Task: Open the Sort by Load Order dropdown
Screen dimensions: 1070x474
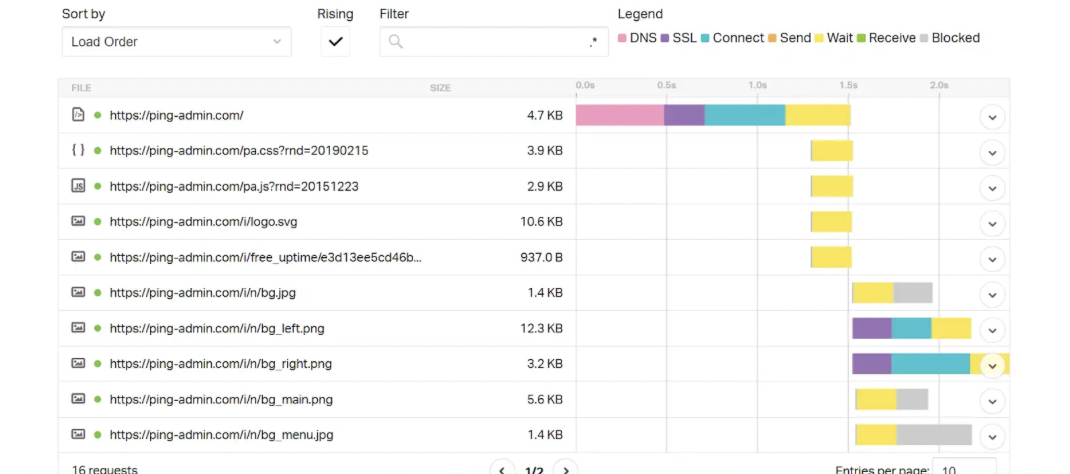Action: (176, 42)
